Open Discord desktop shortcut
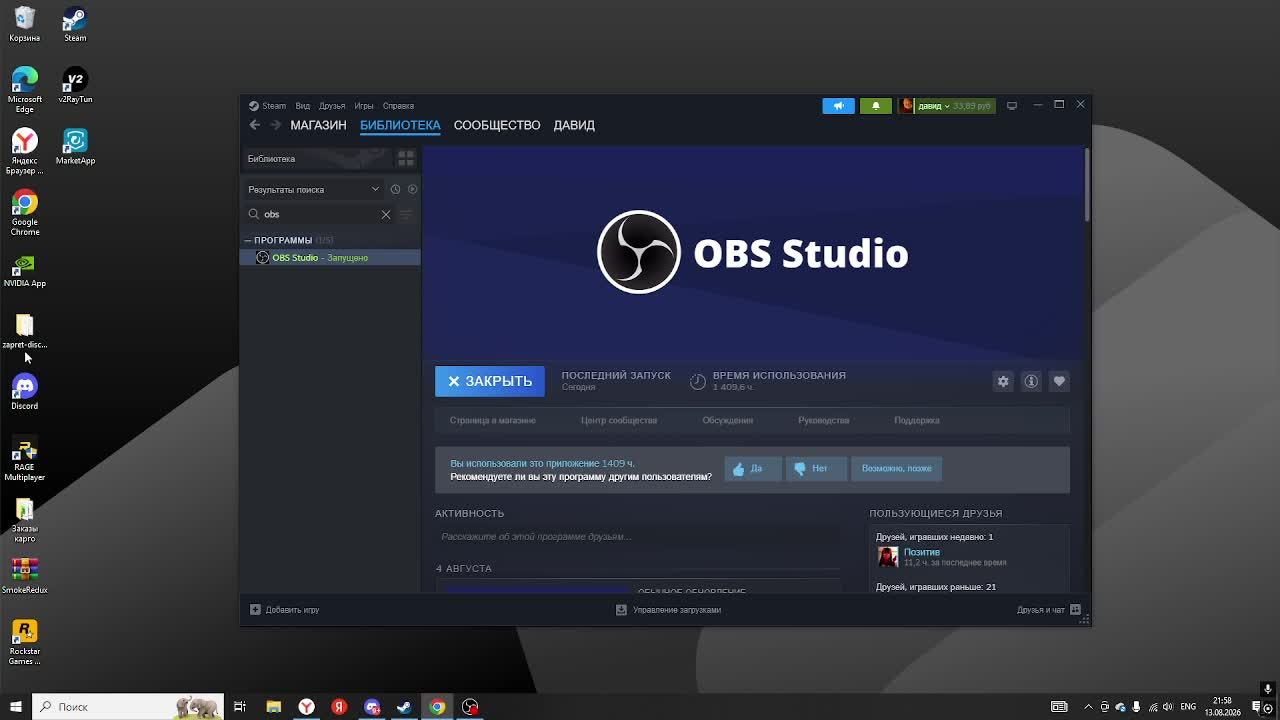Image resolution: width=1280 pixels, height=720 pixels. (25, 392)
